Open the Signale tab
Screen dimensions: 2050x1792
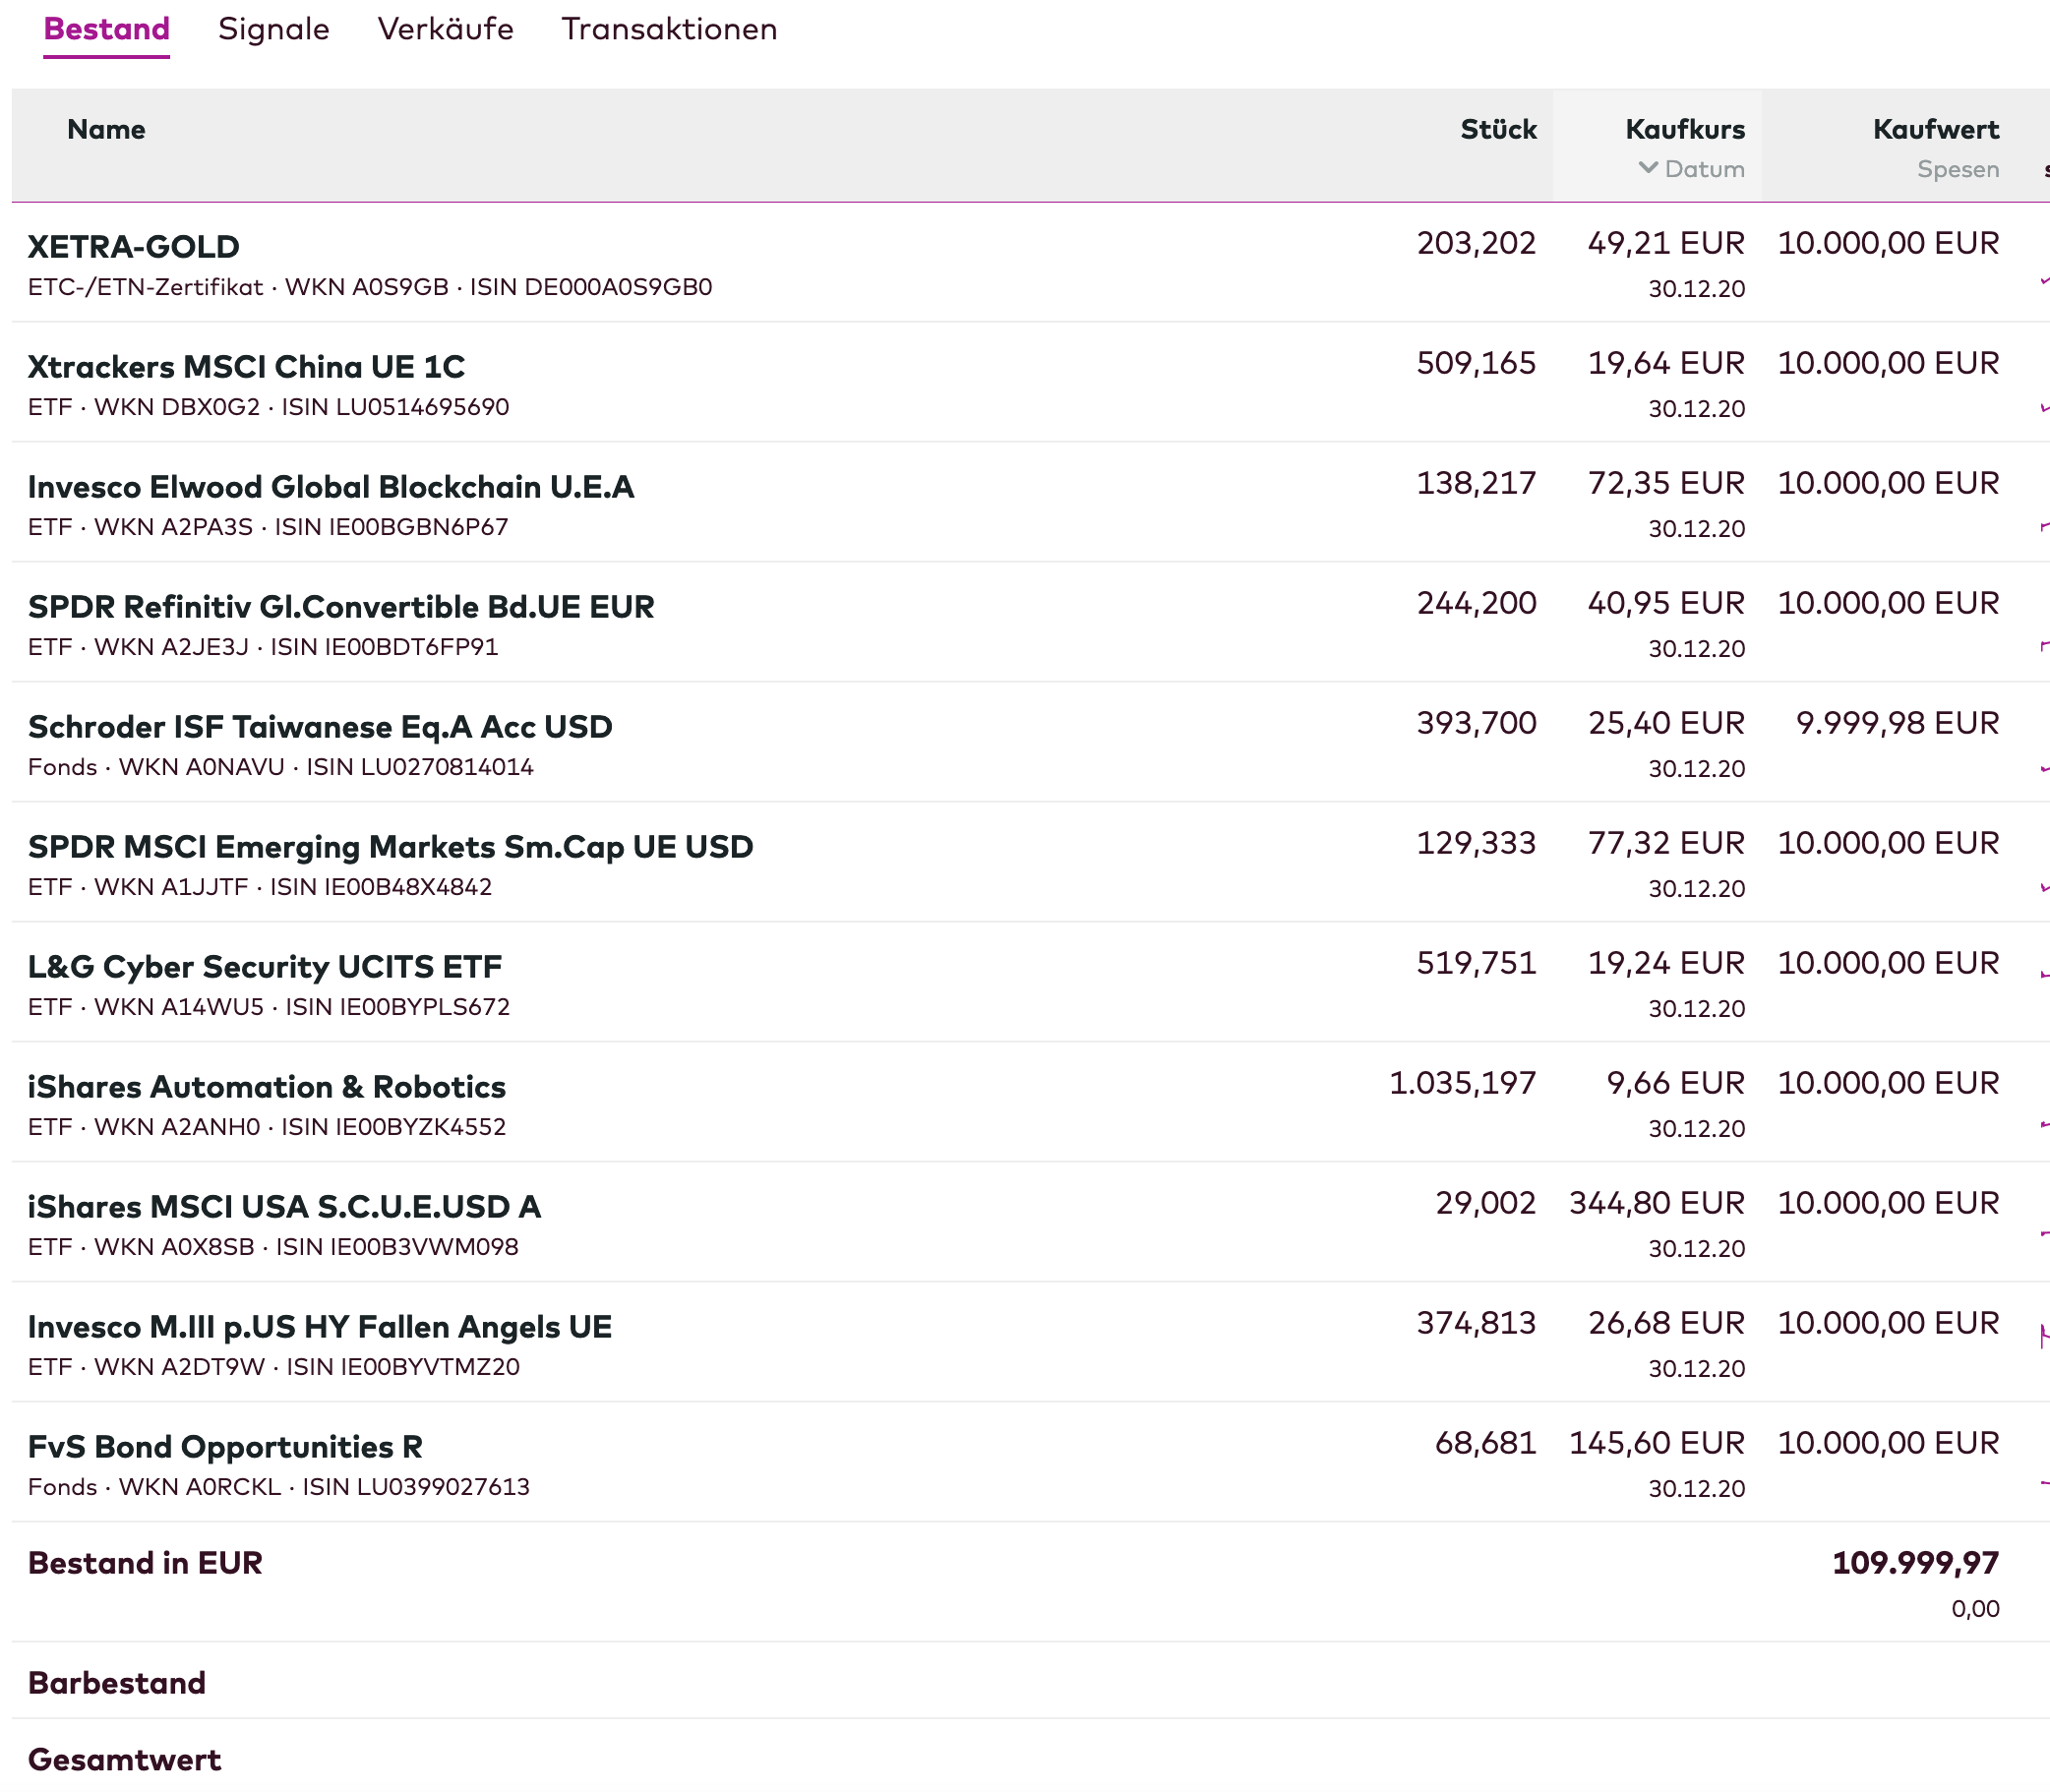tap(273, 29)
